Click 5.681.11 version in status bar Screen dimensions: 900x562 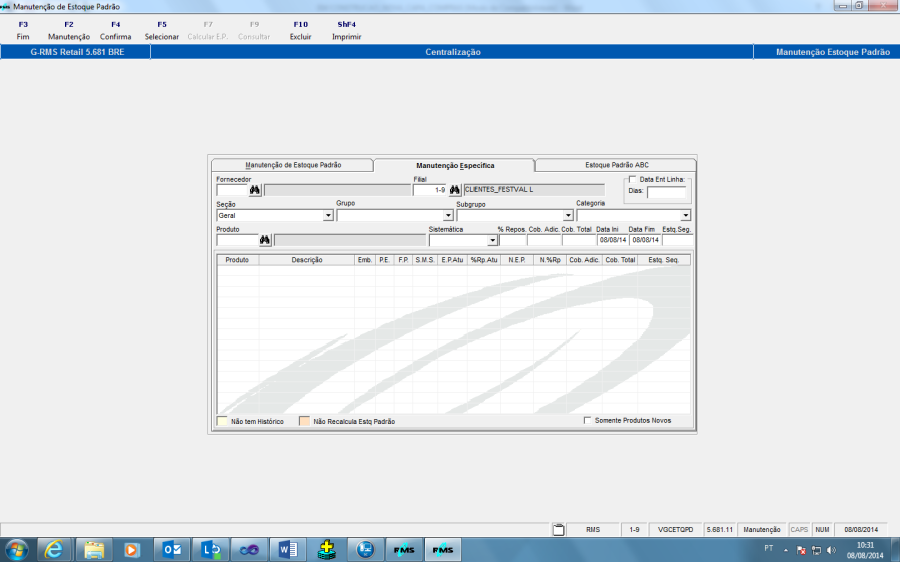coord(720,530)
